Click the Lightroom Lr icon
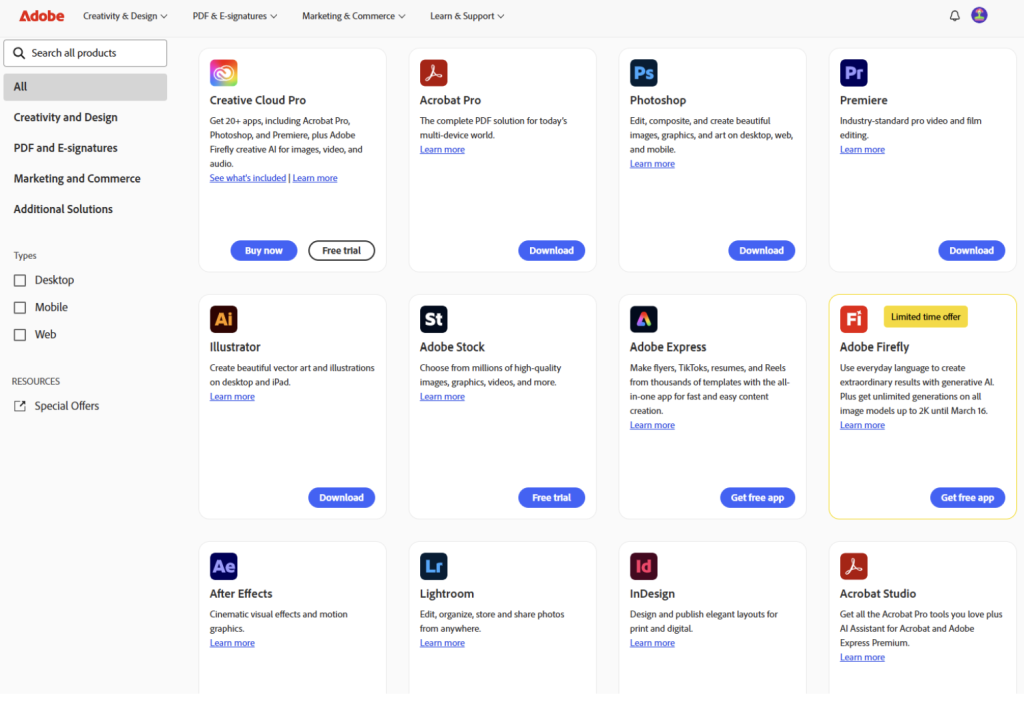1024x719 pixels. click(x=434, y=566)
